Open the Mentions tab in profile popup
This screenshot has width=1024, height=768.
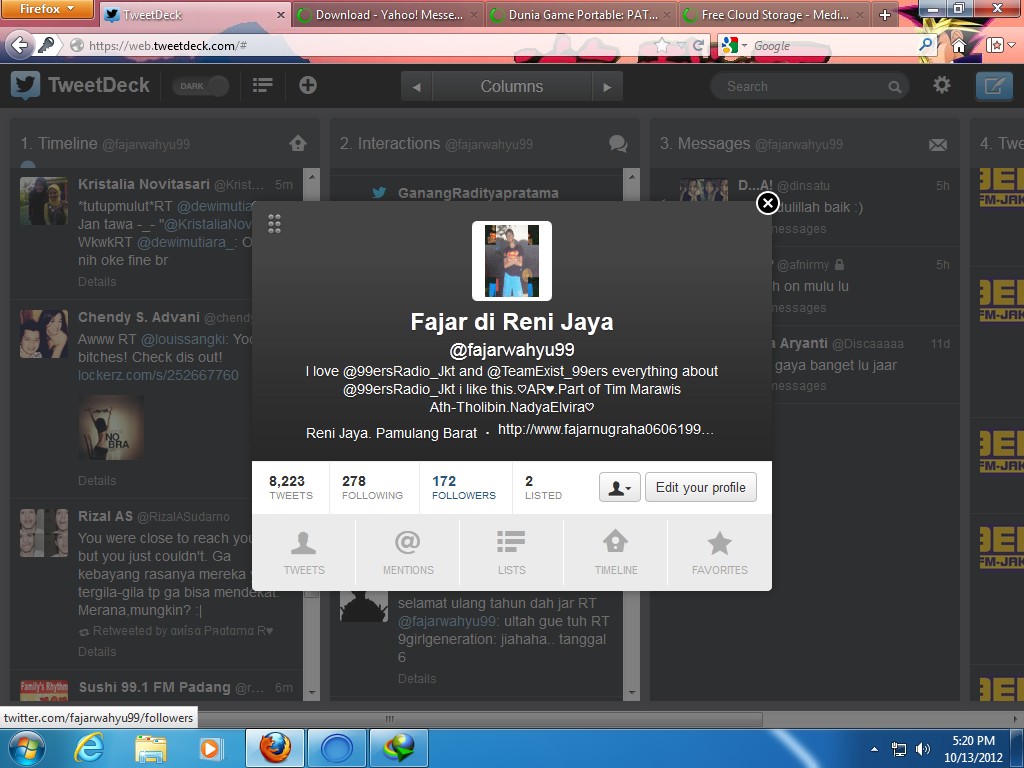(x=408, y=552)
